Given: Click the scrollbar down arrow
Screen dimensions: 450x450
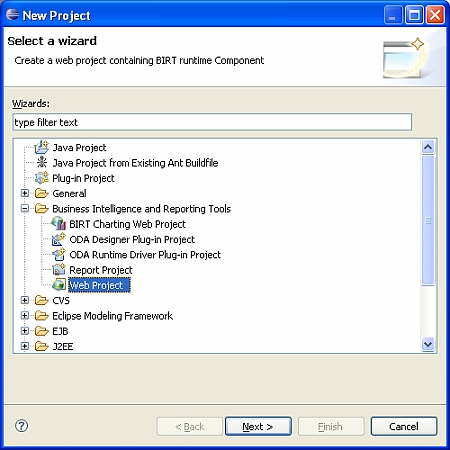Looking at the screenshot, I should (428, 344).
